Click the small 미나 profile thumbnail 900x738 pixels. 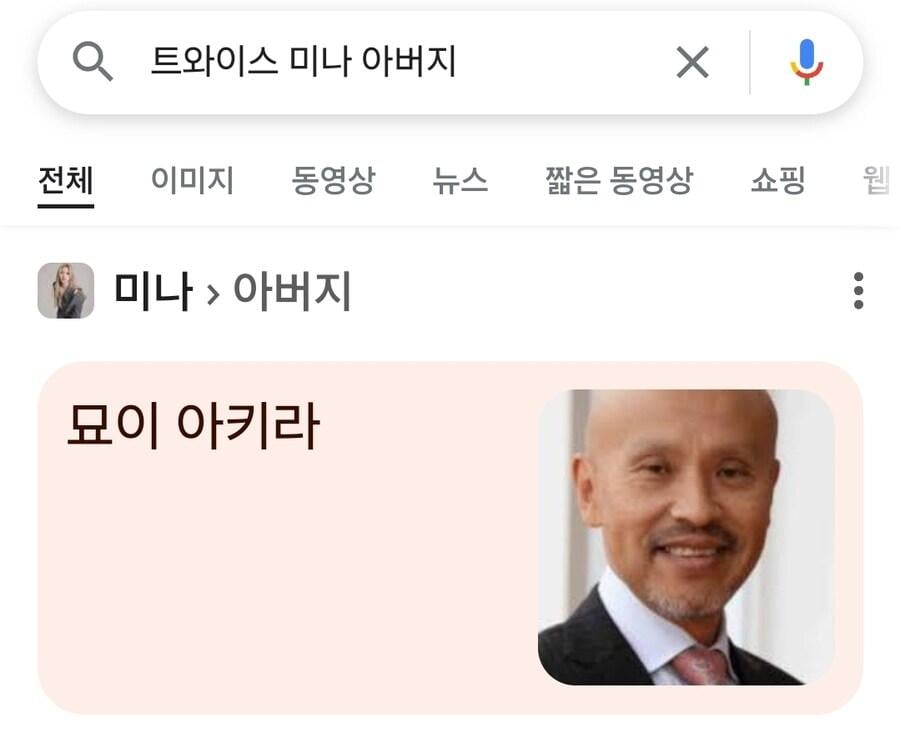click(65, 290)
